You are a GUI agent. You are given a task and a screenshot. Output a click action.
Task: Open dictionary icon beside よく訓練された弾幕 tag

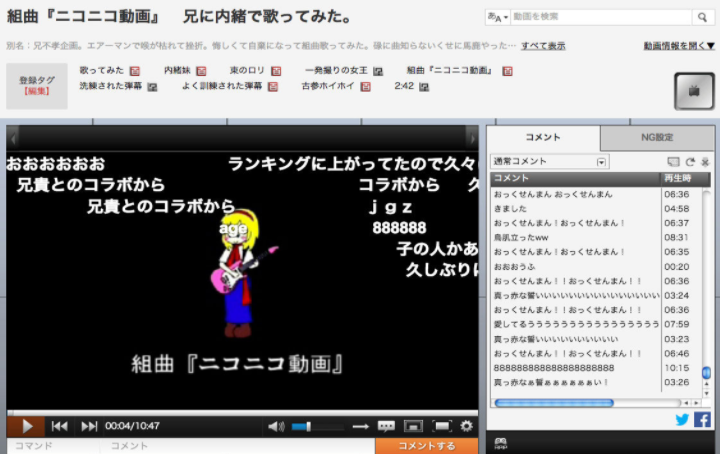coord(273,86)
